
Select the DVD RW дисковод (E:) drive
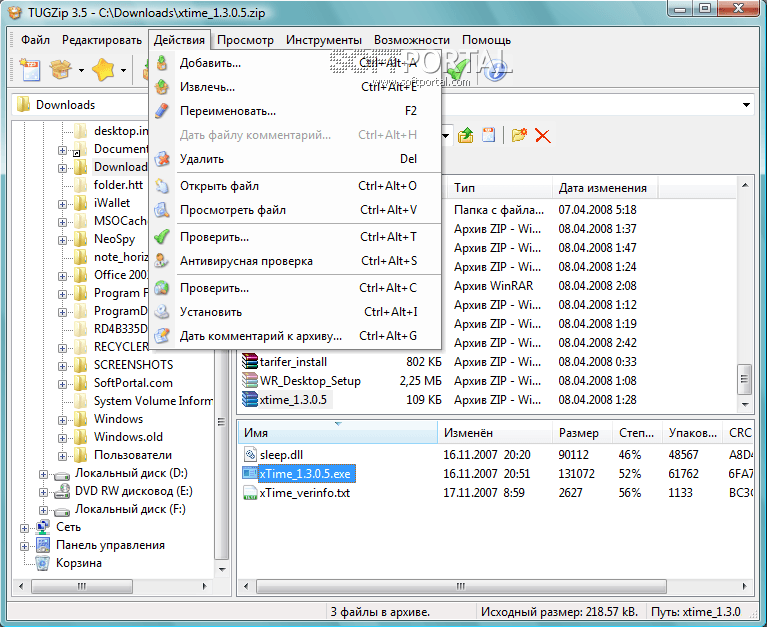tap(133, 491)
